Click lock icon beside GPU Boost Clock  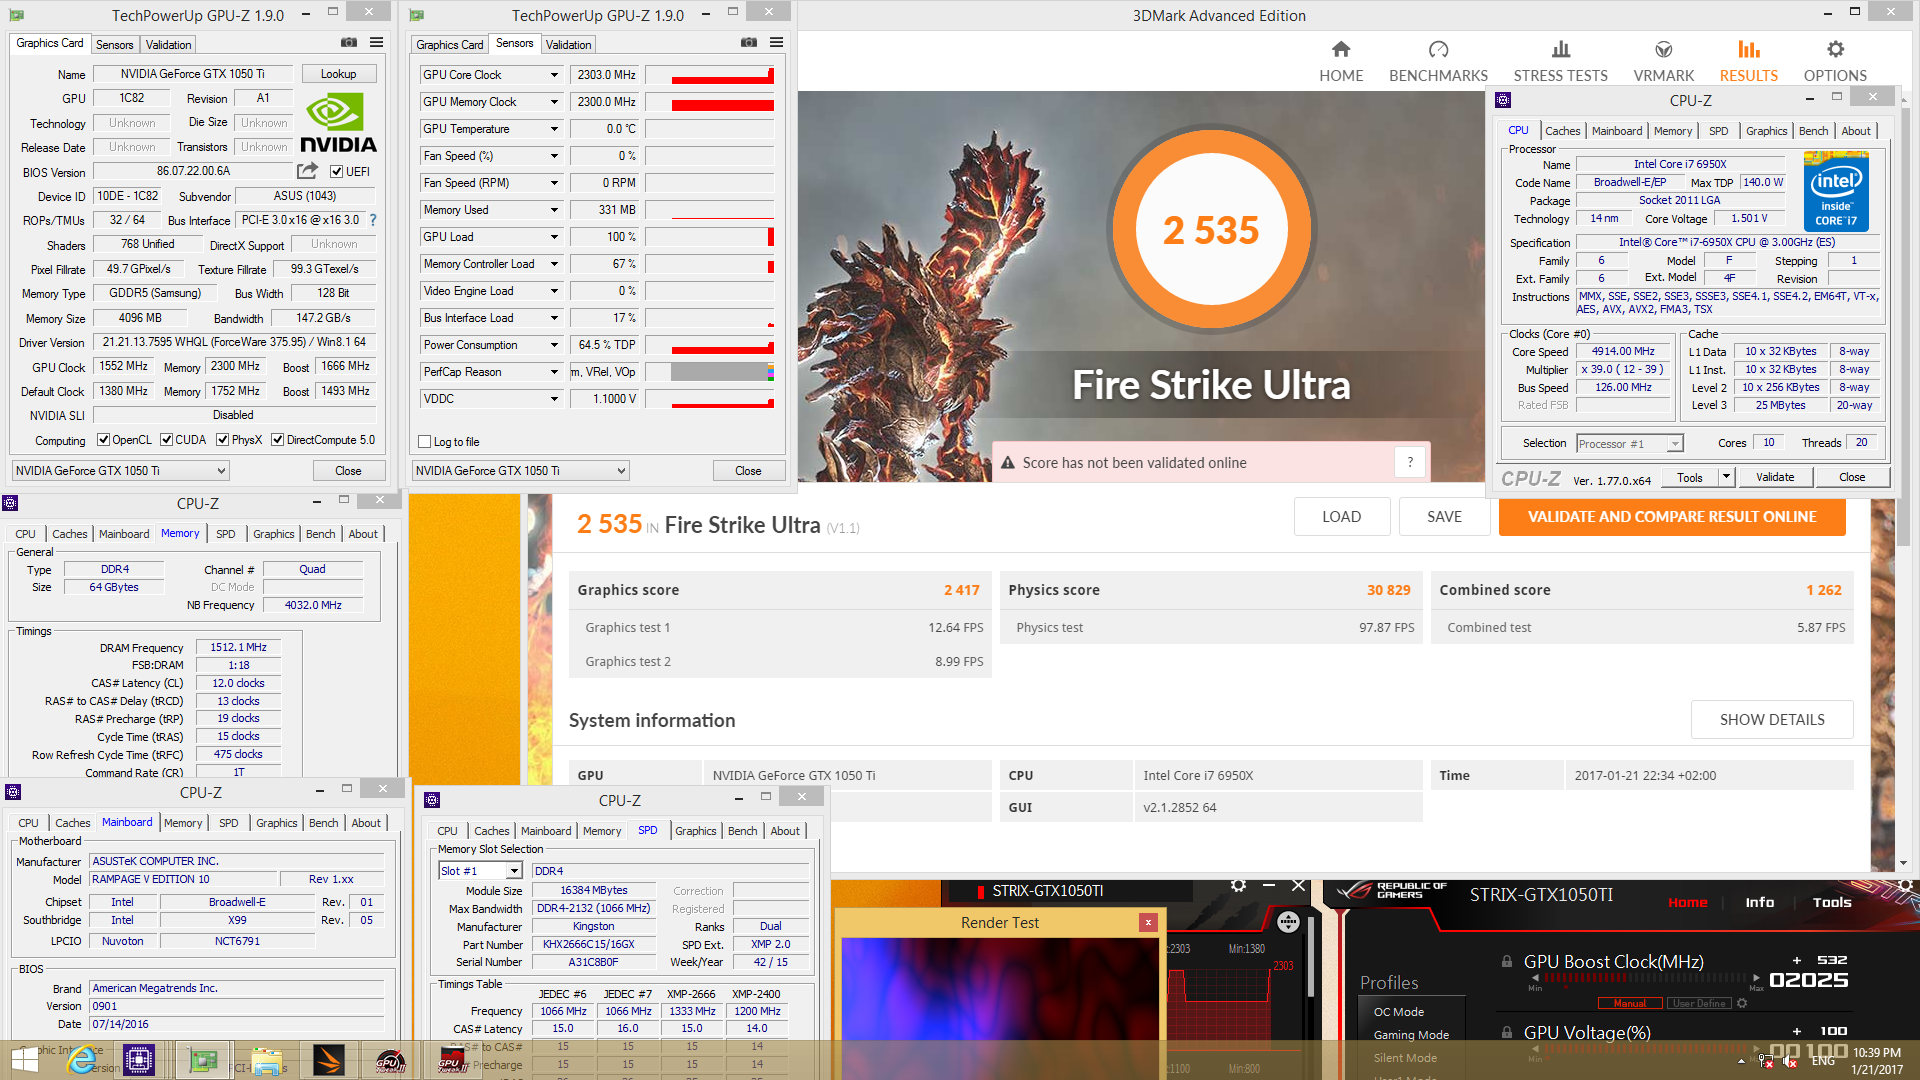coord(1506,961)
